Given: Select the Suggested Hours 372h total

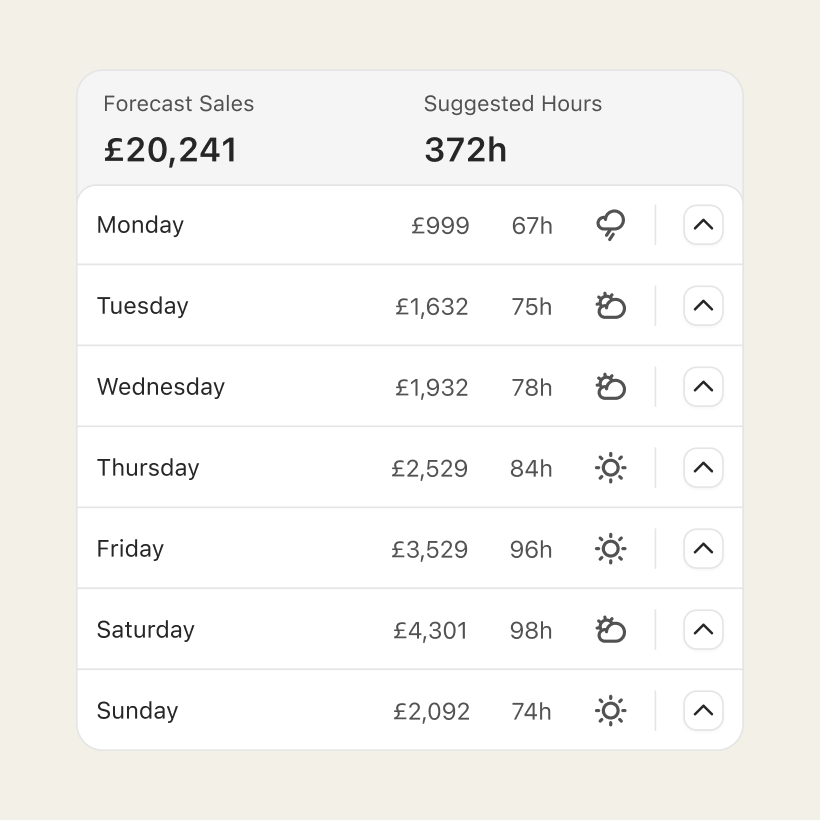Looking at the screenshot, I should [x=465, y=150].
